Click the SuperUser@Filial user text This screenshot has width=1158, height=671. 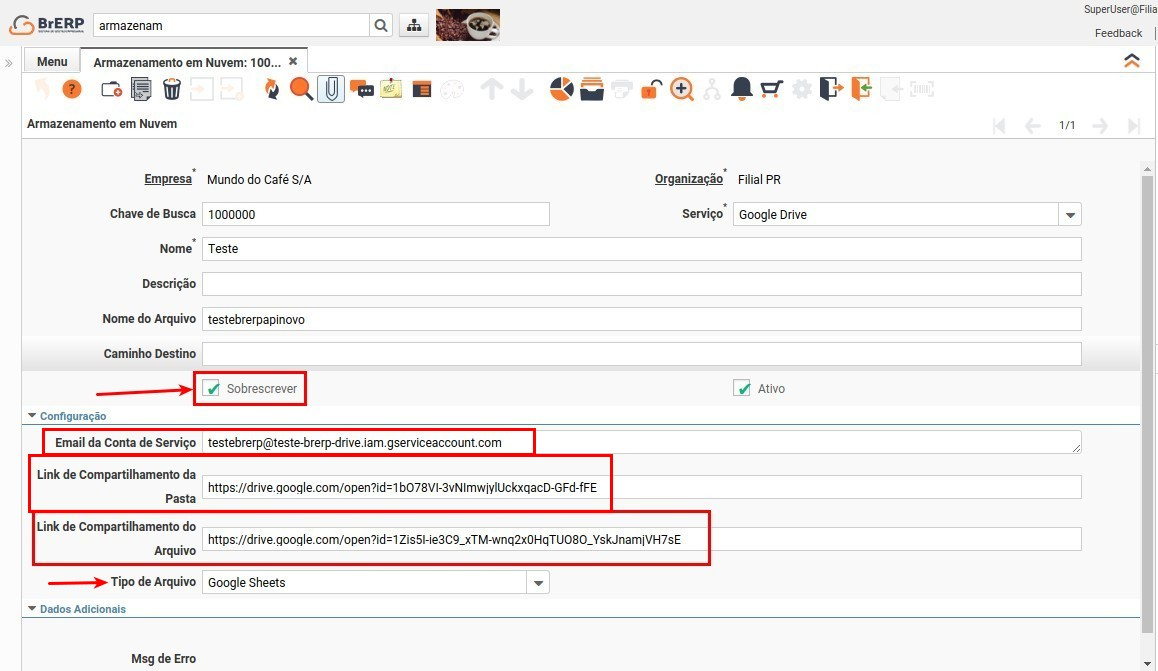tap(1120, 10)
